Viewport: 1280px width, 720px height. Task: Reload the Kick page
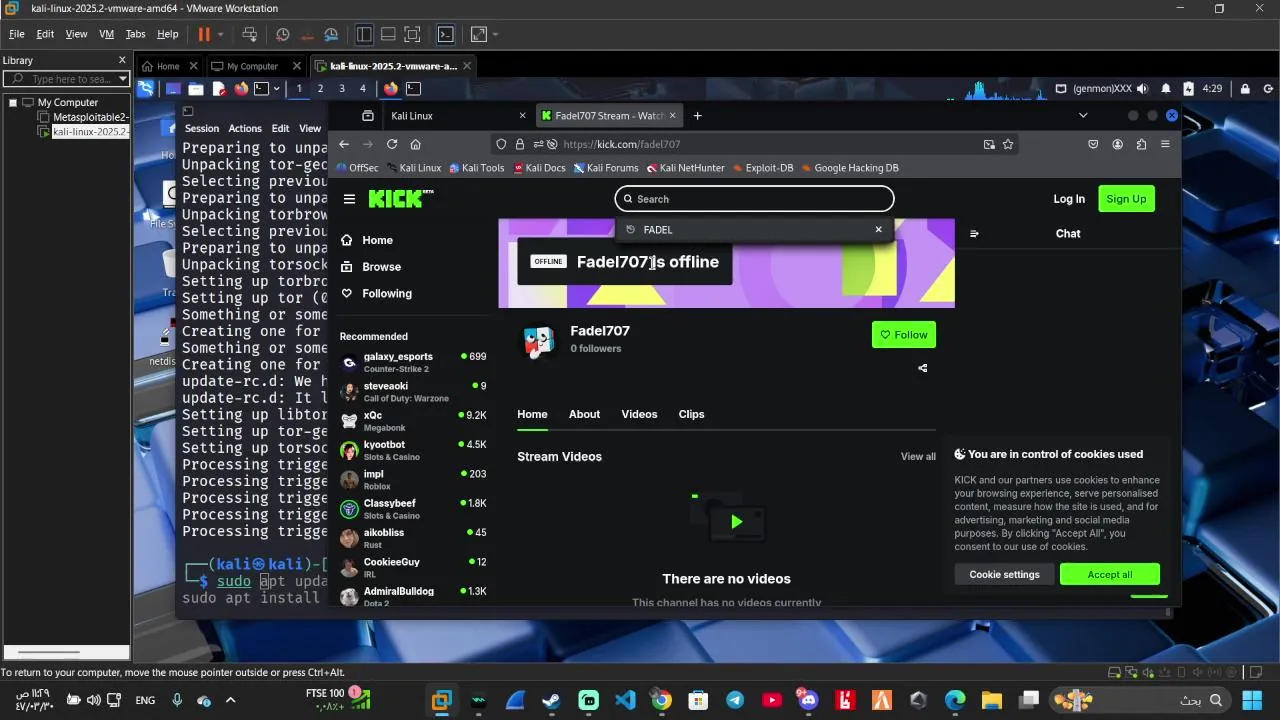pyautogui.click(x=392, y=144)
